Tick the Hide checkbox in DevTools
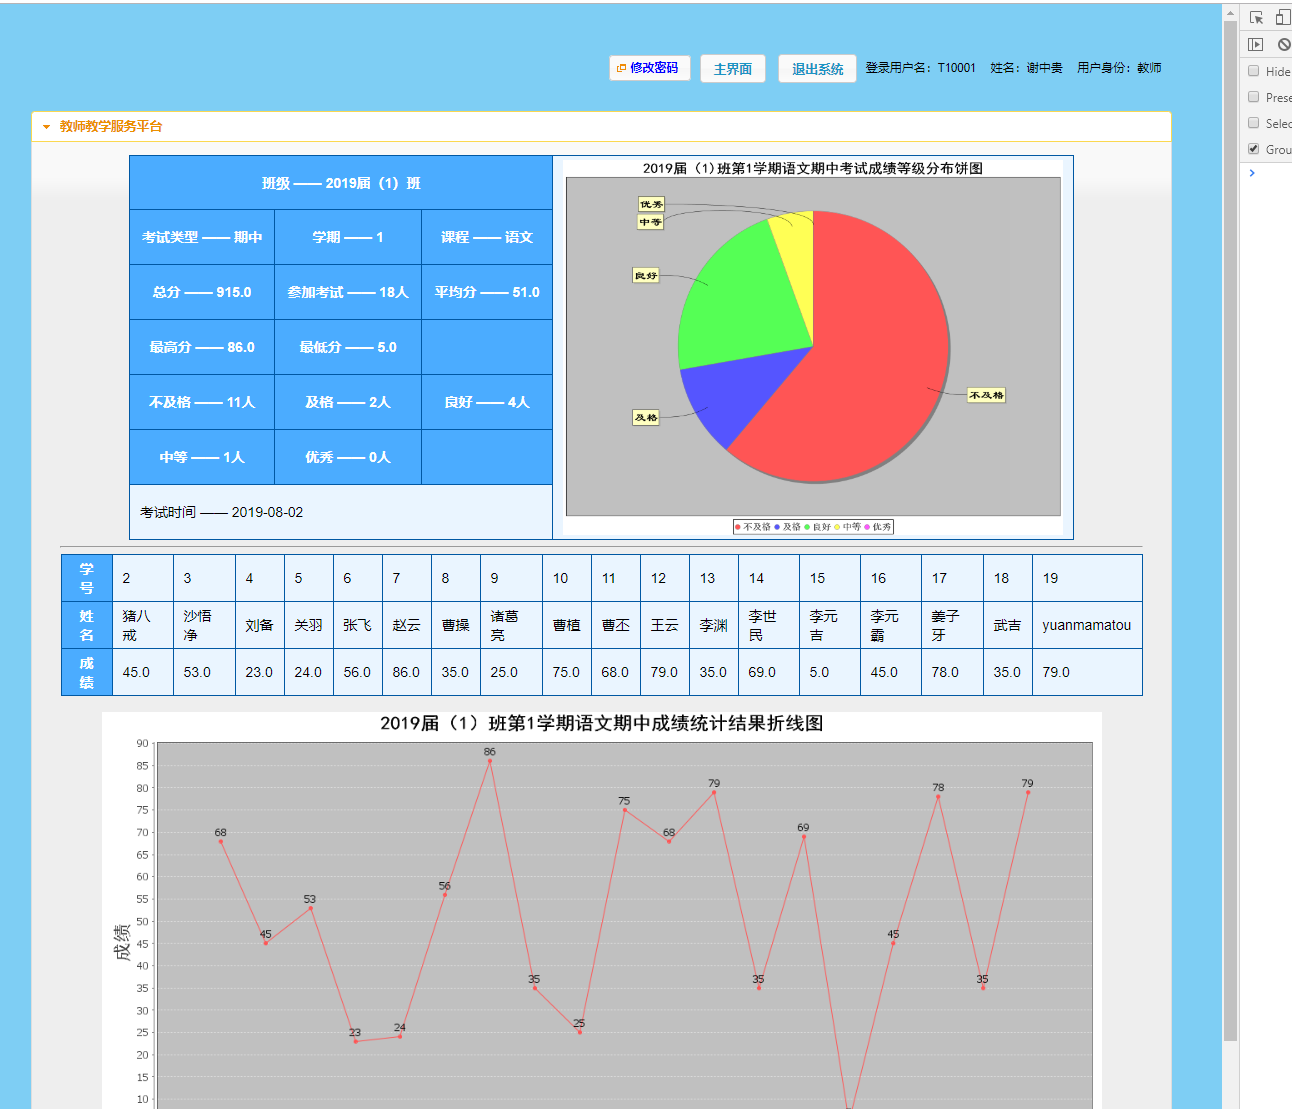1292x1109 pixels. point(1254,71)
